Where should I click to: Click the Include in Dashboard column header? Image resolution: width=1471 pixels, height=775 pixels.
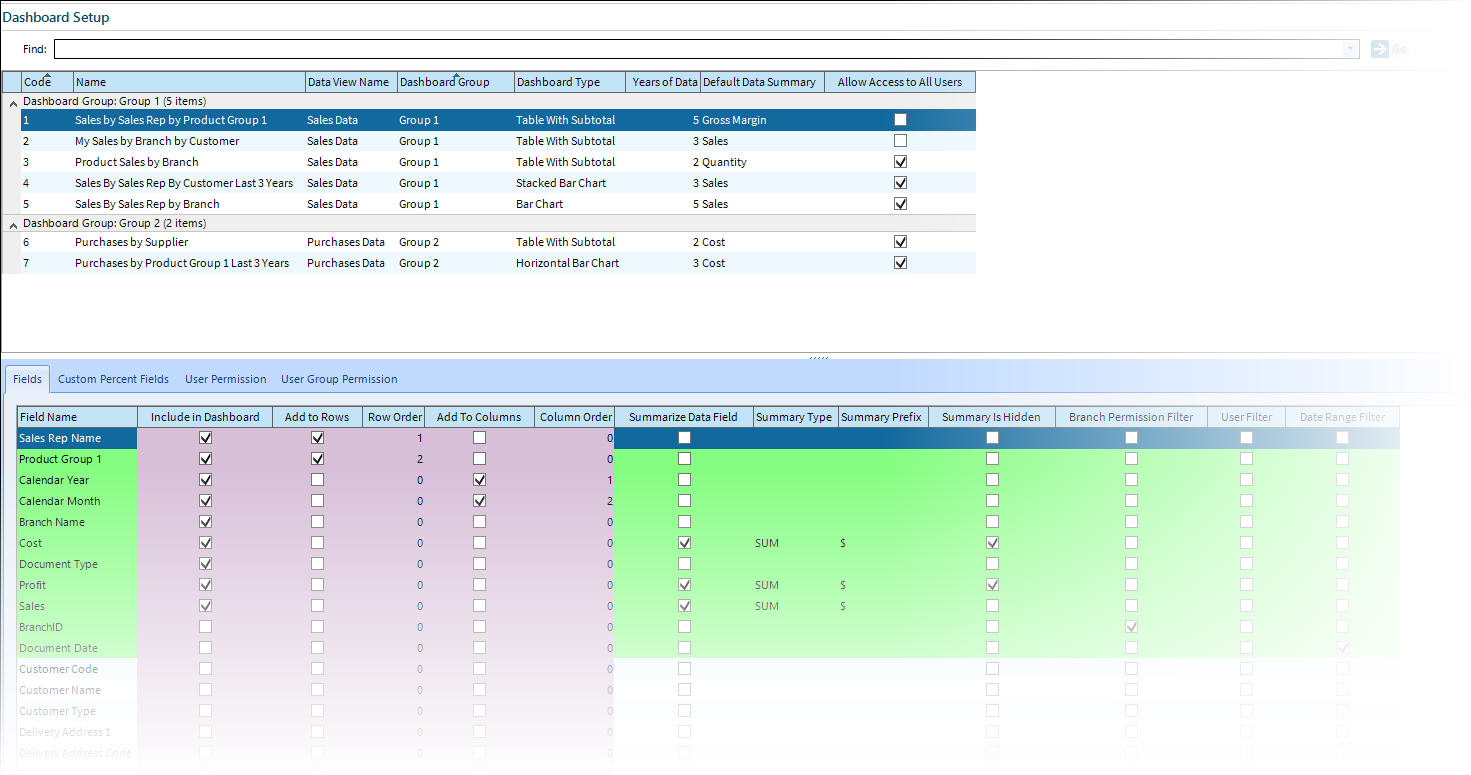tap(205, 417)
